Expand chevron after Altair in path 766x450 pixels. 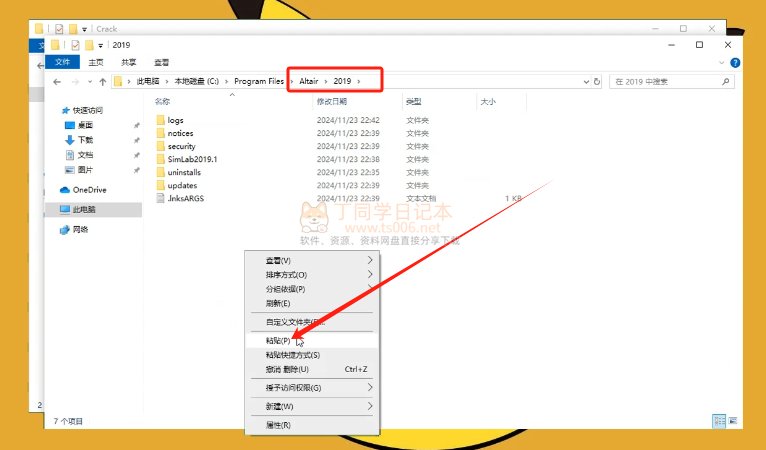tap(326, 81)
